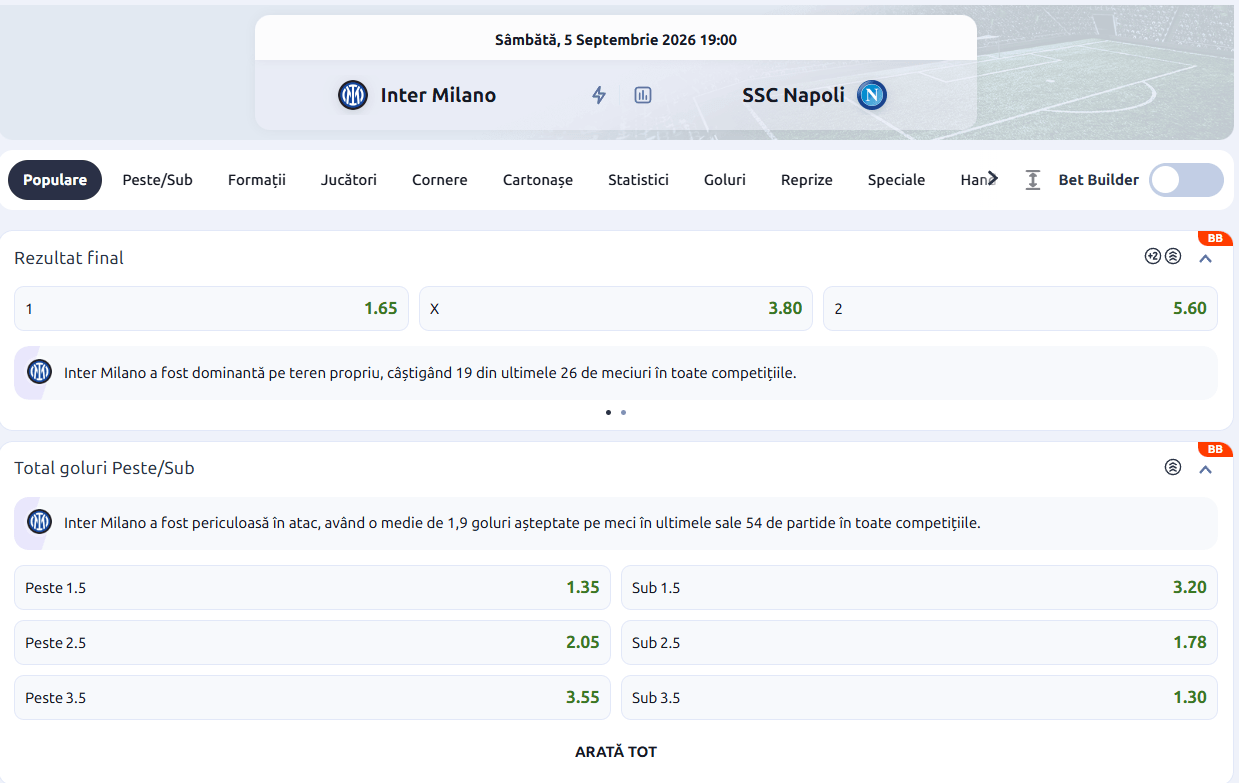Screen dimensions: 1239x783
Task: Go to the second tip carousel dot
Action: point(623,412)
